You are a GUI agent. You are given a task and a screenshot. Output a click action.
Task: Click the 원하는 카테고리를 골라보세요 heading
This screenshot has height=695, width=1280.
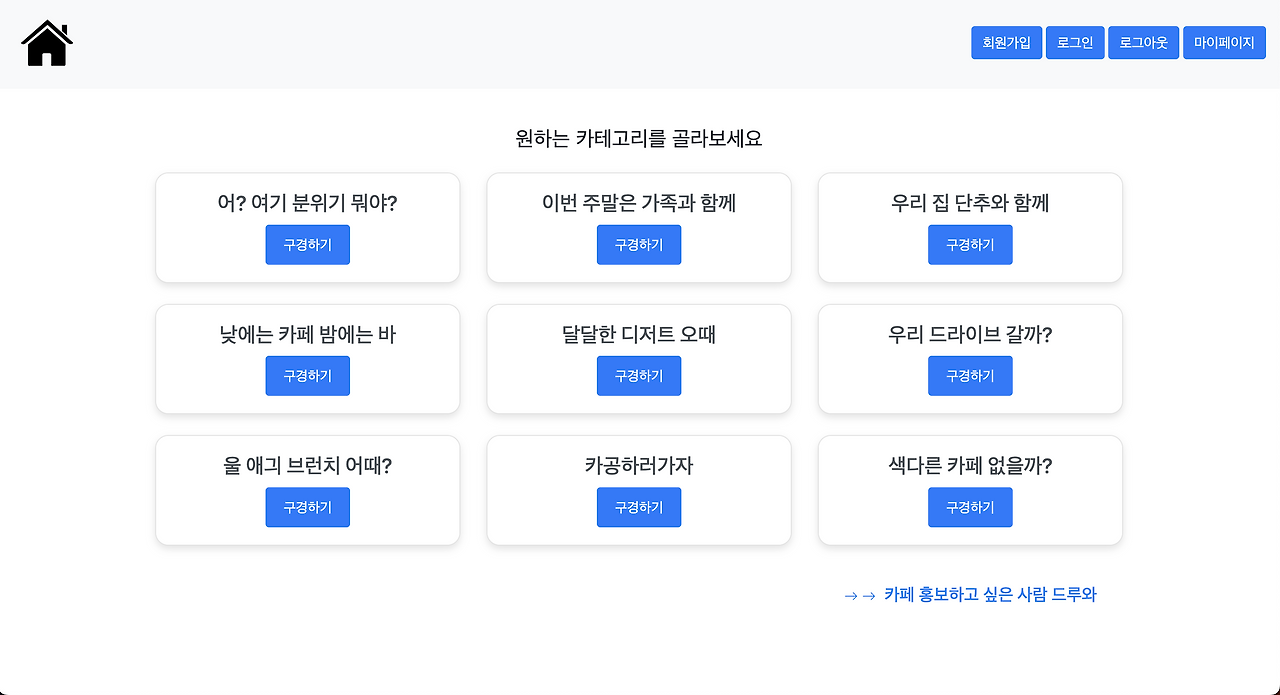(639, 138)
